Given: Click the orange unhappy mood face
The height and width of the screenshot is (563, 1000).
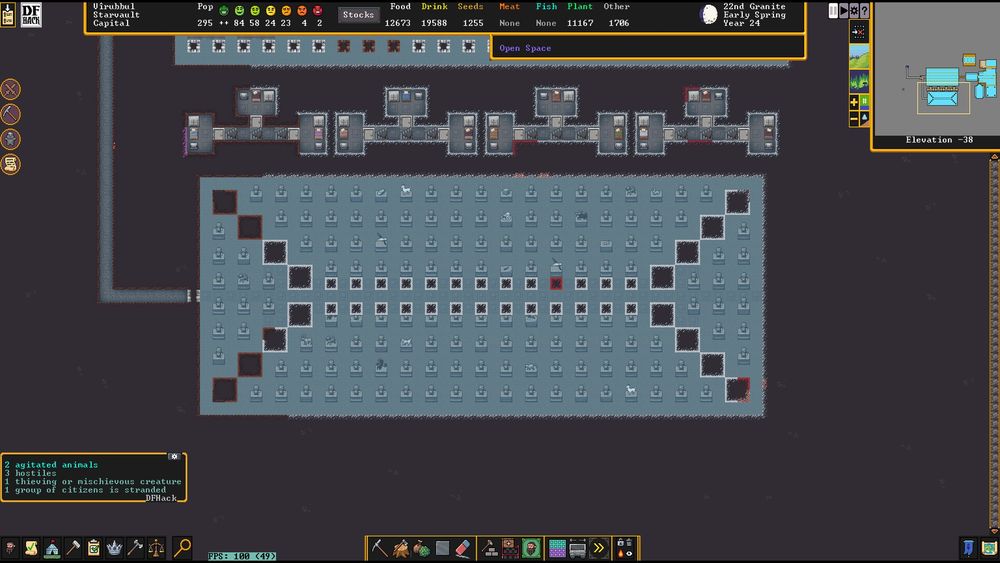Looking at the screenshot, I should [286, 10].
